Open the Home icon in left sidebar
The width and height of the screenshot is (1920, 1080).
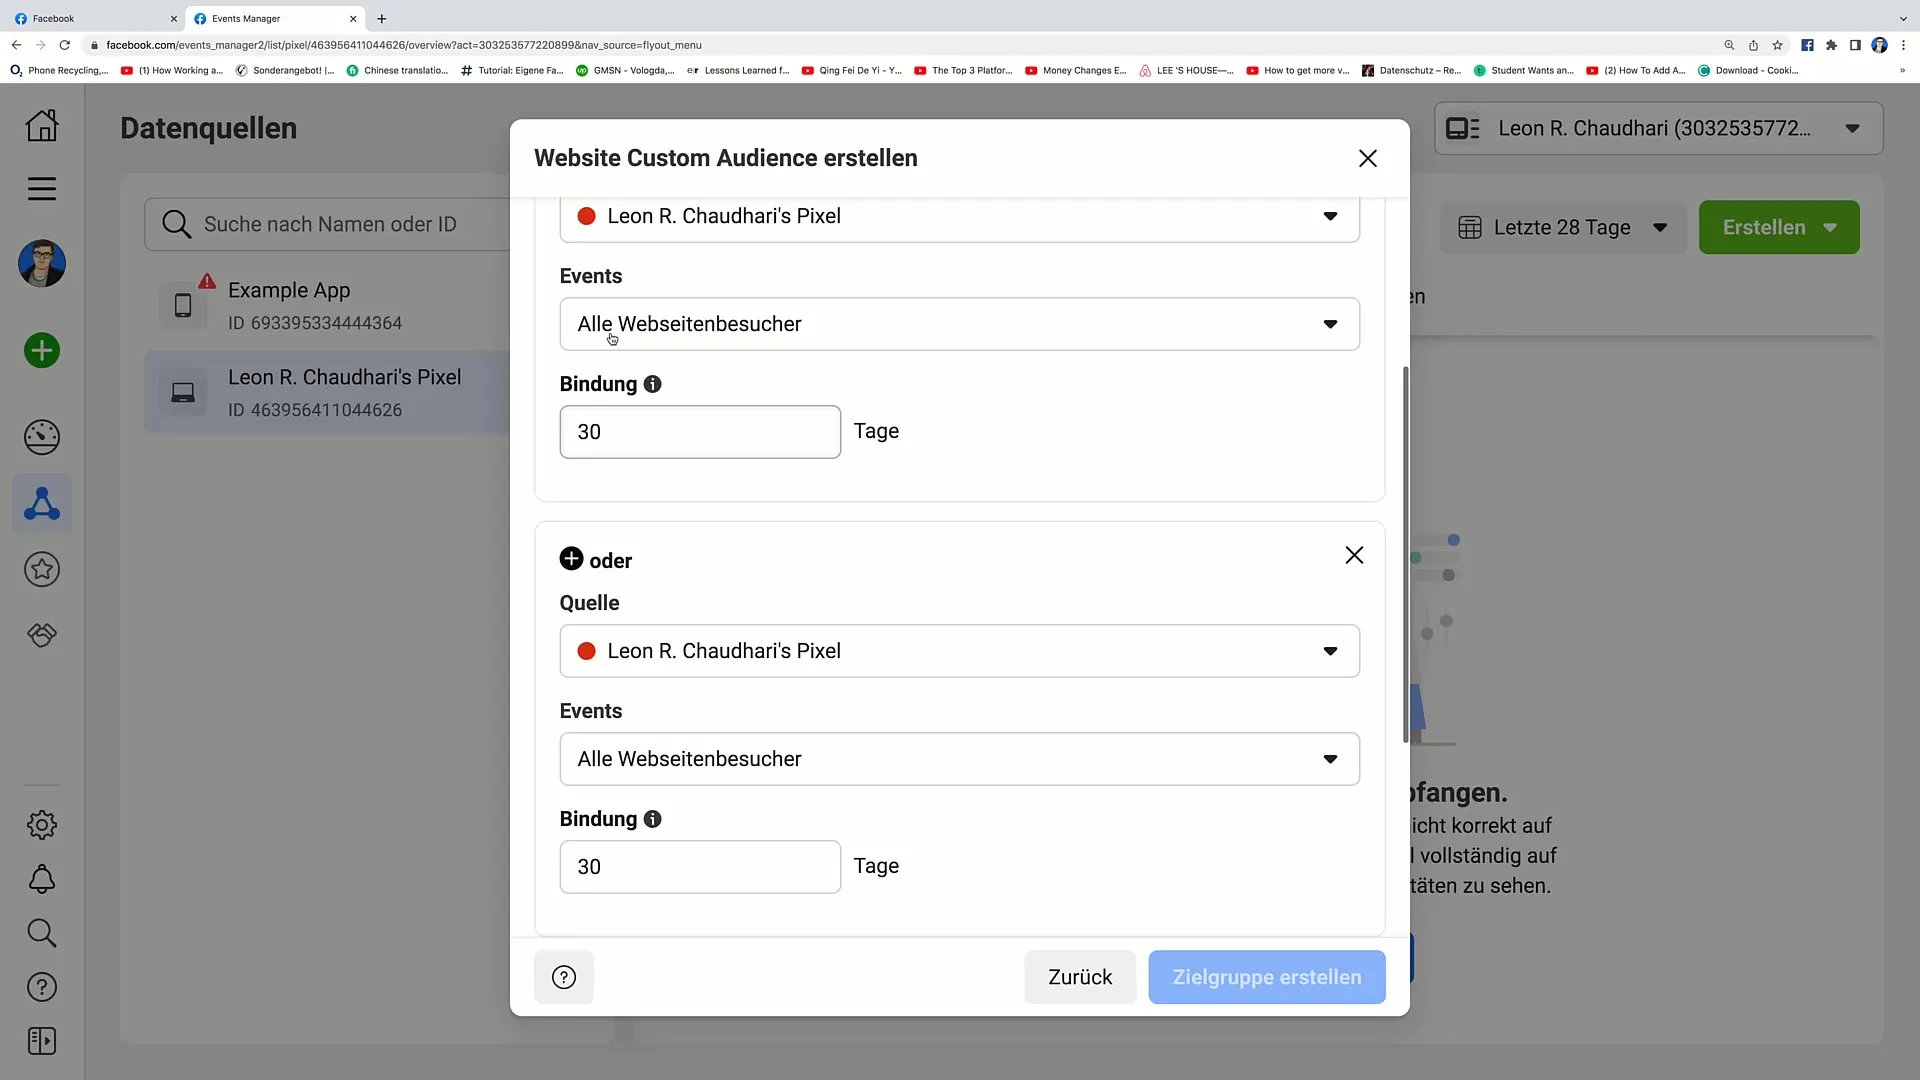[42, 125]
